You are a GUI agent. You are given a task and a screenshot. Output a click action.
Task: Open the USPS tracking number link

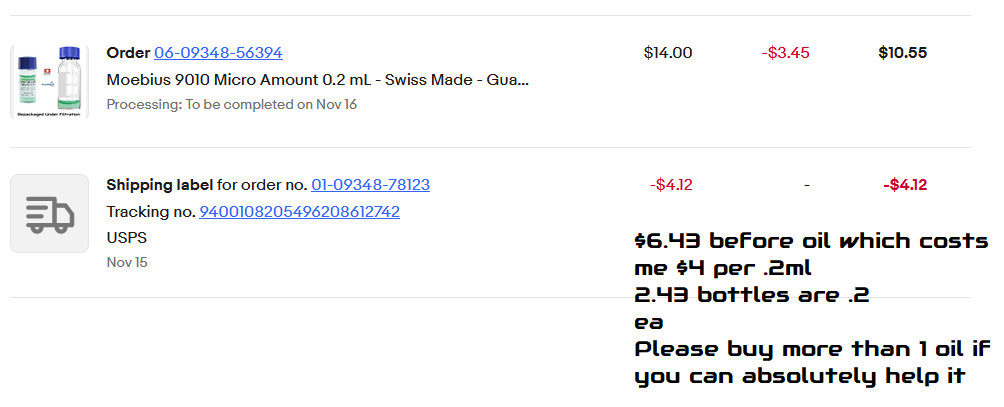pos(299,212)
